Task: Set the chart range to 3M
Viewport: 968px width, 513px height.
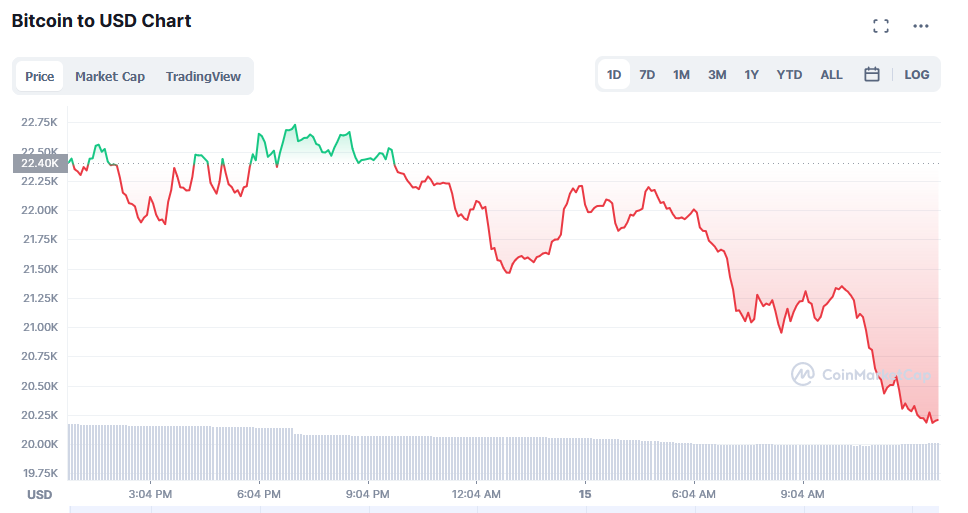Action: click(717, 74)
